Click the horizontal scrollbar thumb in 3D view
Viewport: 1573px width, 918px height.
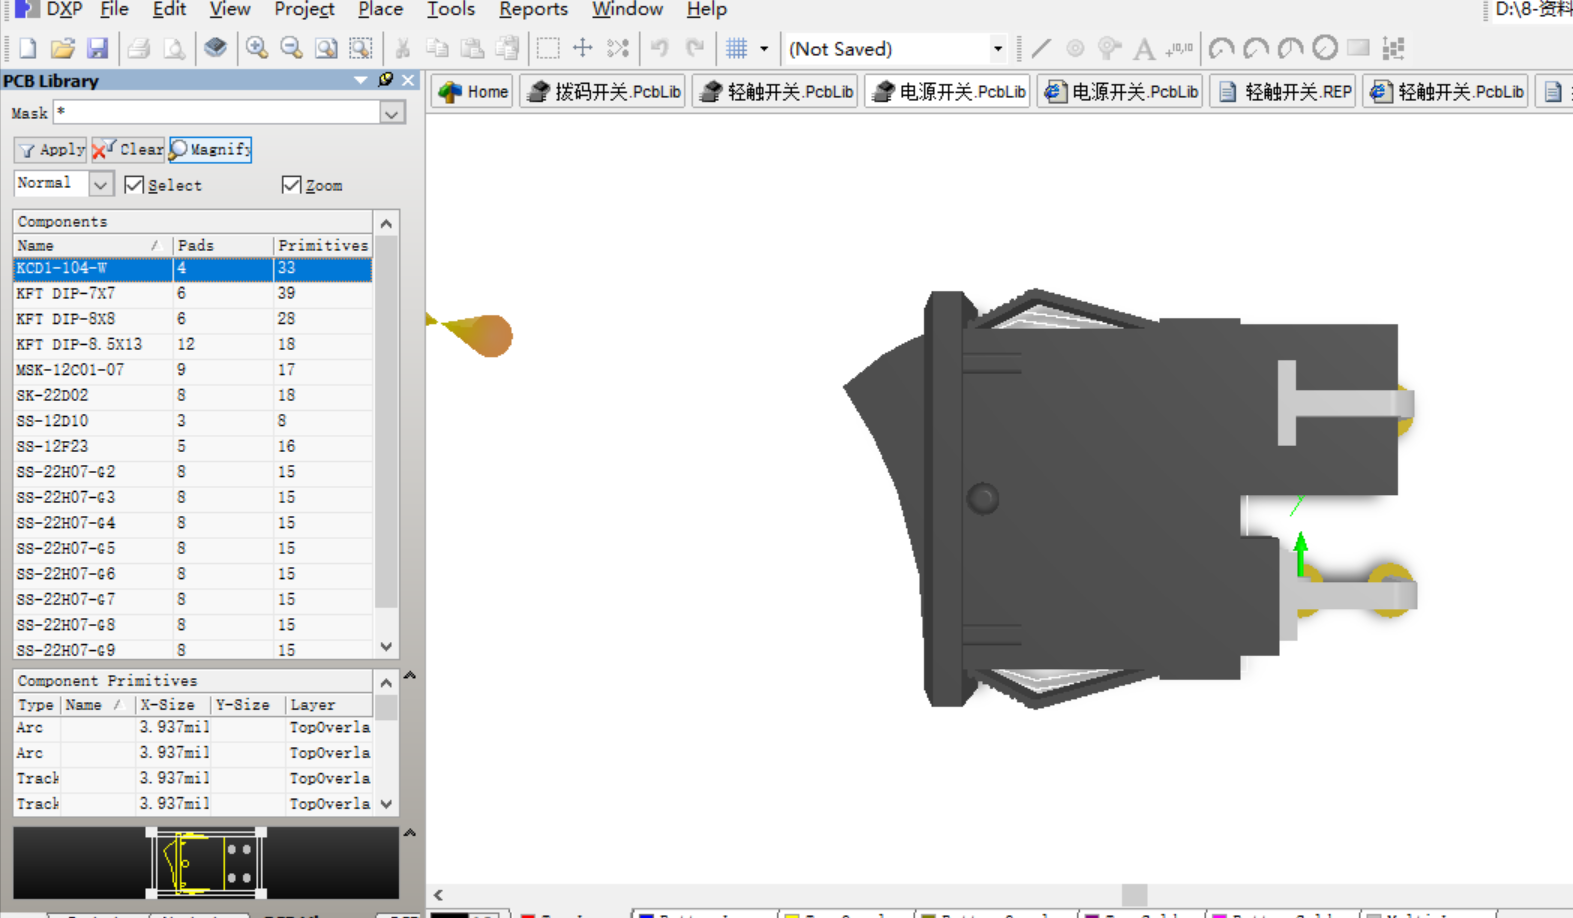1134,894
